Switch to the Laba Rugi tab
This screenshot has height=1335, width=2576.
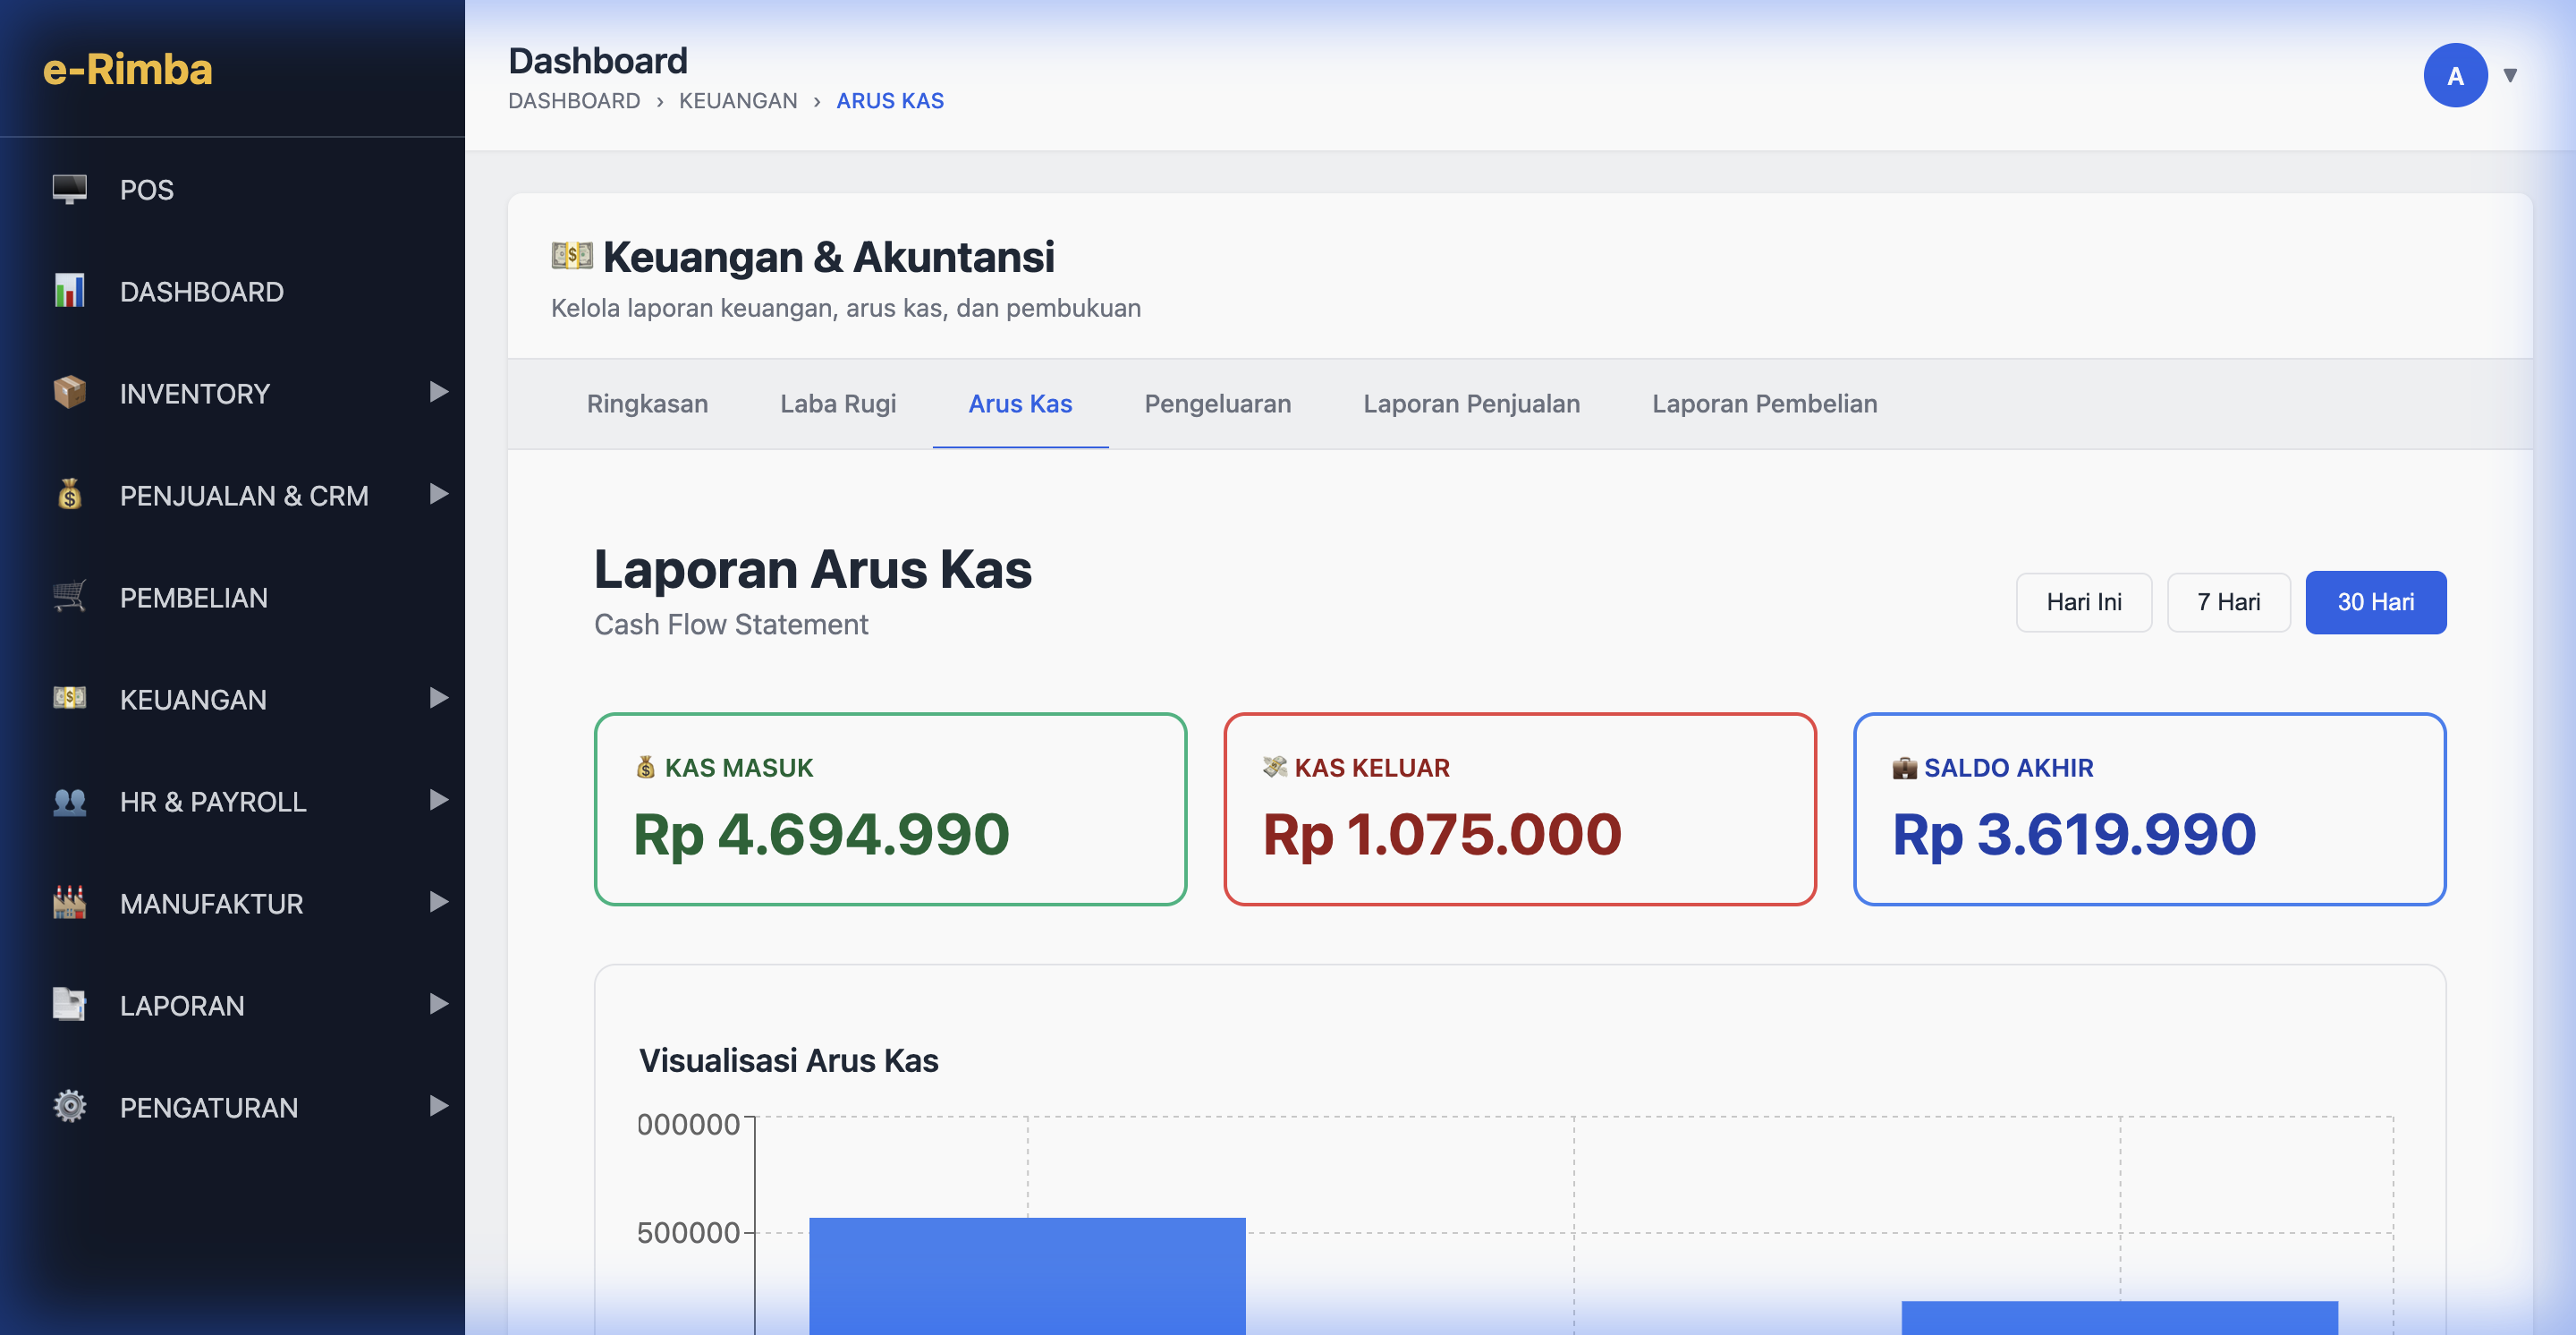coord(837,404)
